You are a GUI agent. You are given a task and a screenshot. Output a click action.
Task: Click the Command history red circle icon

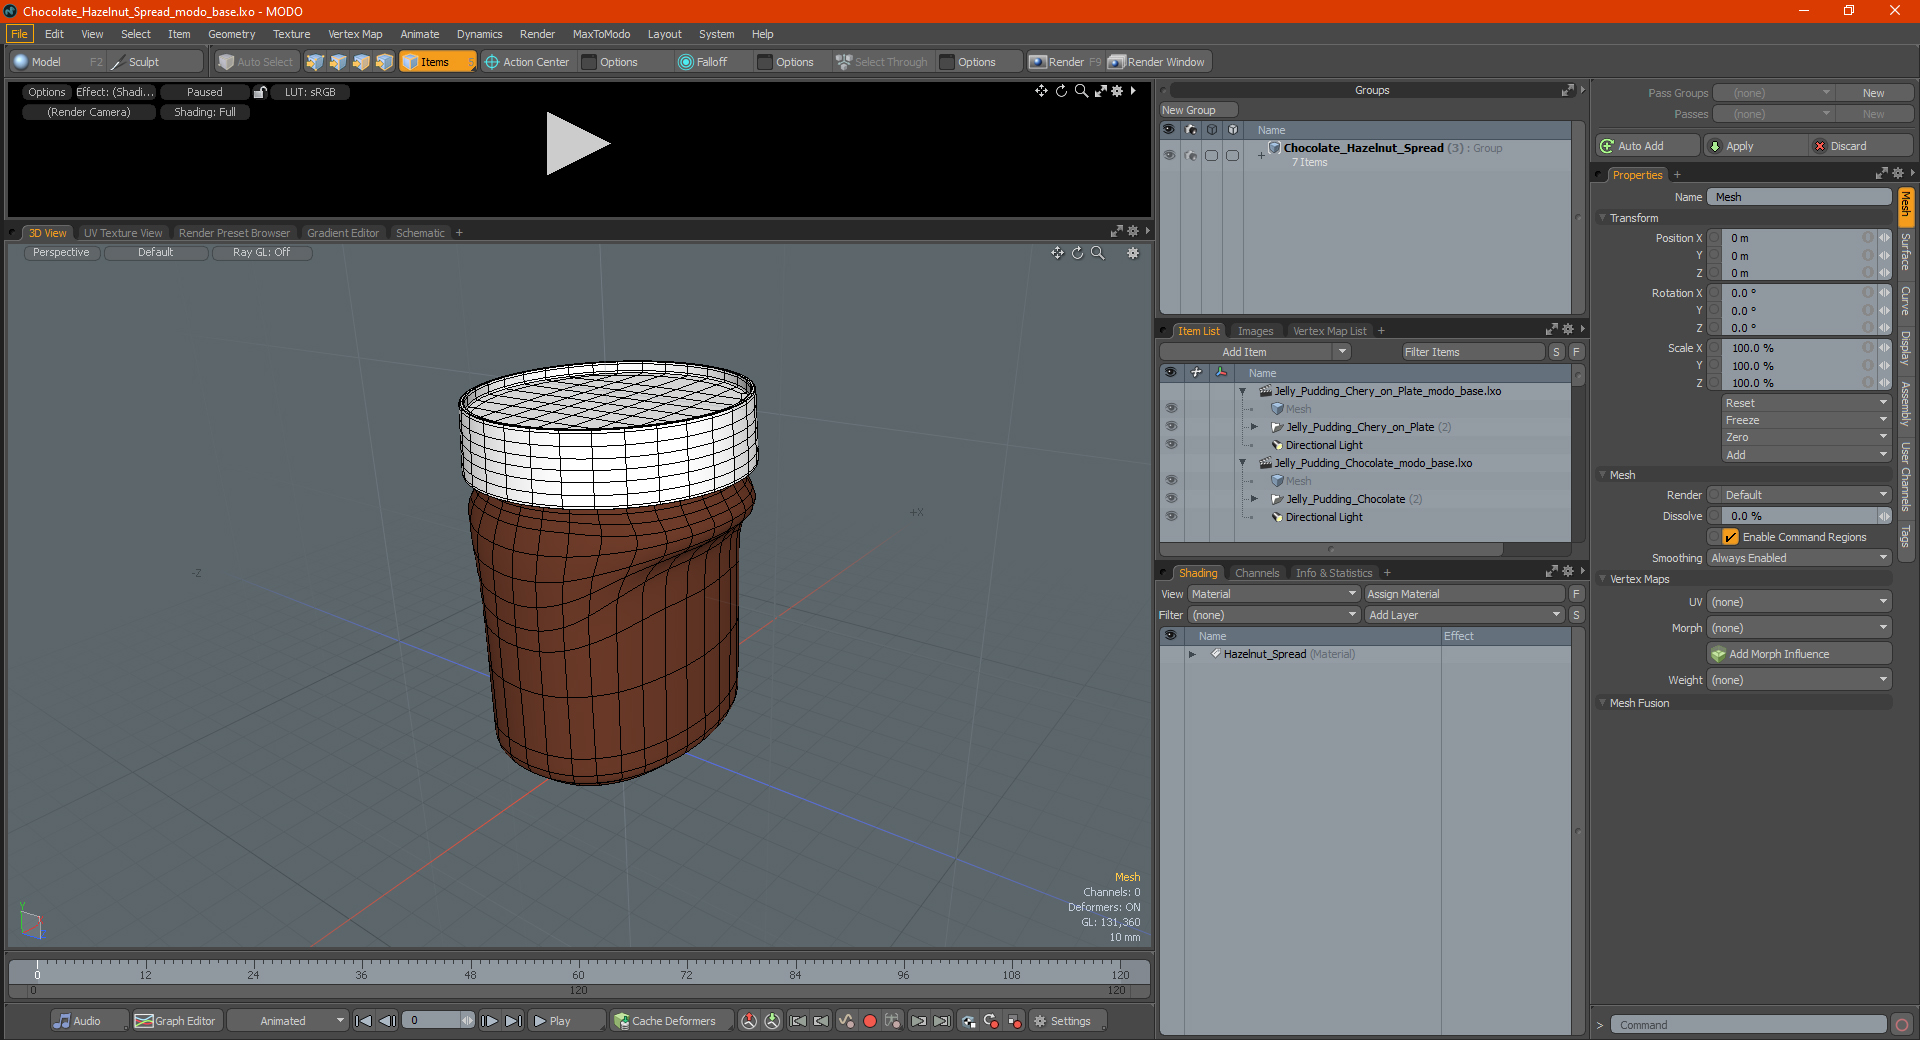click(x=1902, y=1025)
